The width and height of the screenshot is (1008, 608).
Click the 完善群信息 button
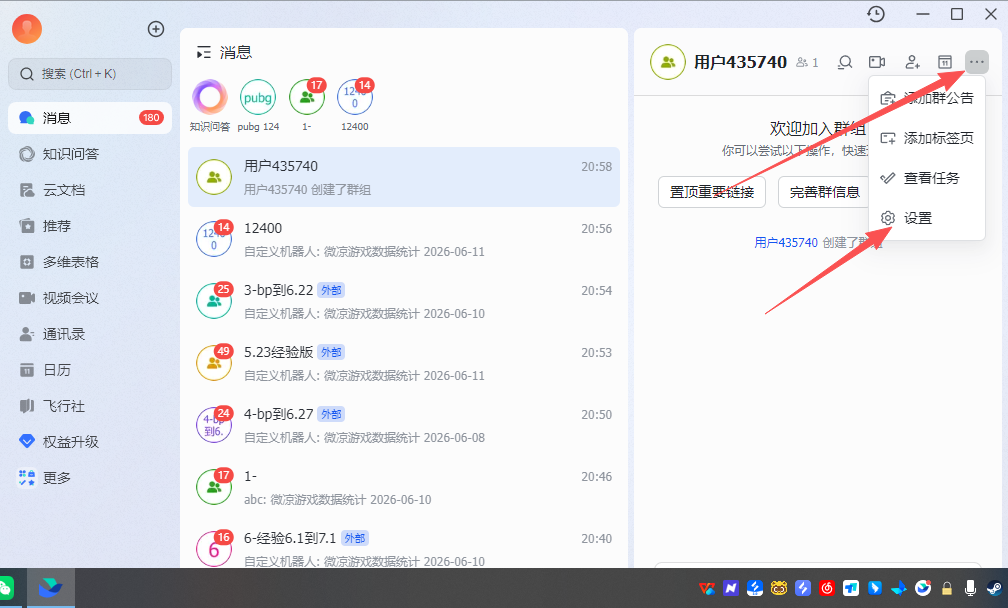(x=825, y=192)
